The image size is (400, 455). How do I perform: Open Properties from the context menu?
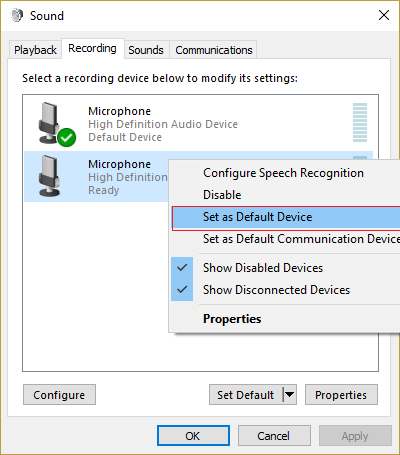232,319
